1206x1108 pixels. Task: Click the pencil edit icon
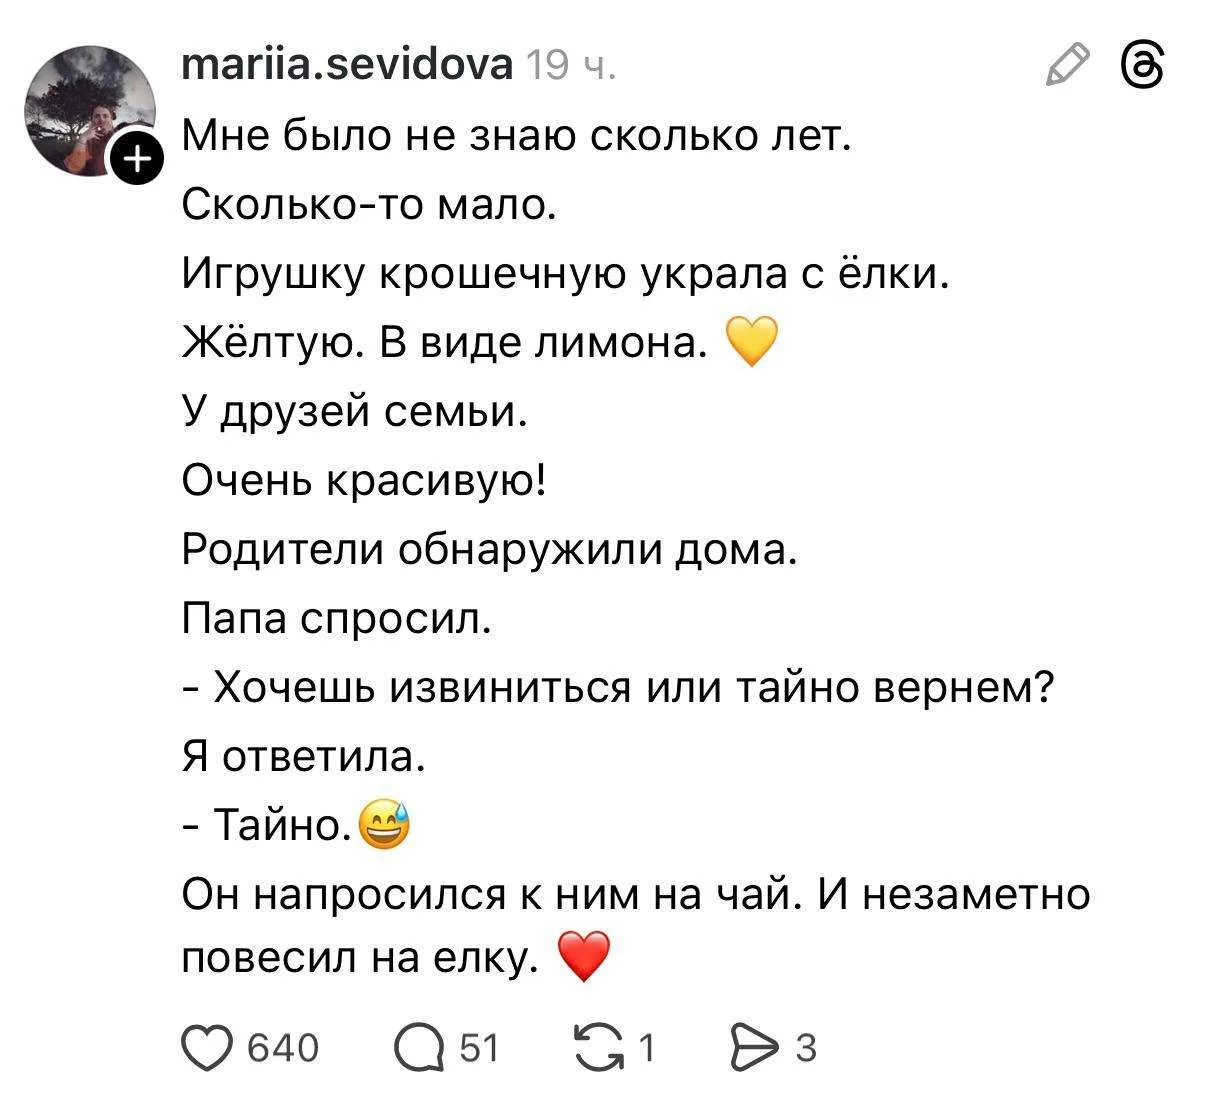[1067, 65]
